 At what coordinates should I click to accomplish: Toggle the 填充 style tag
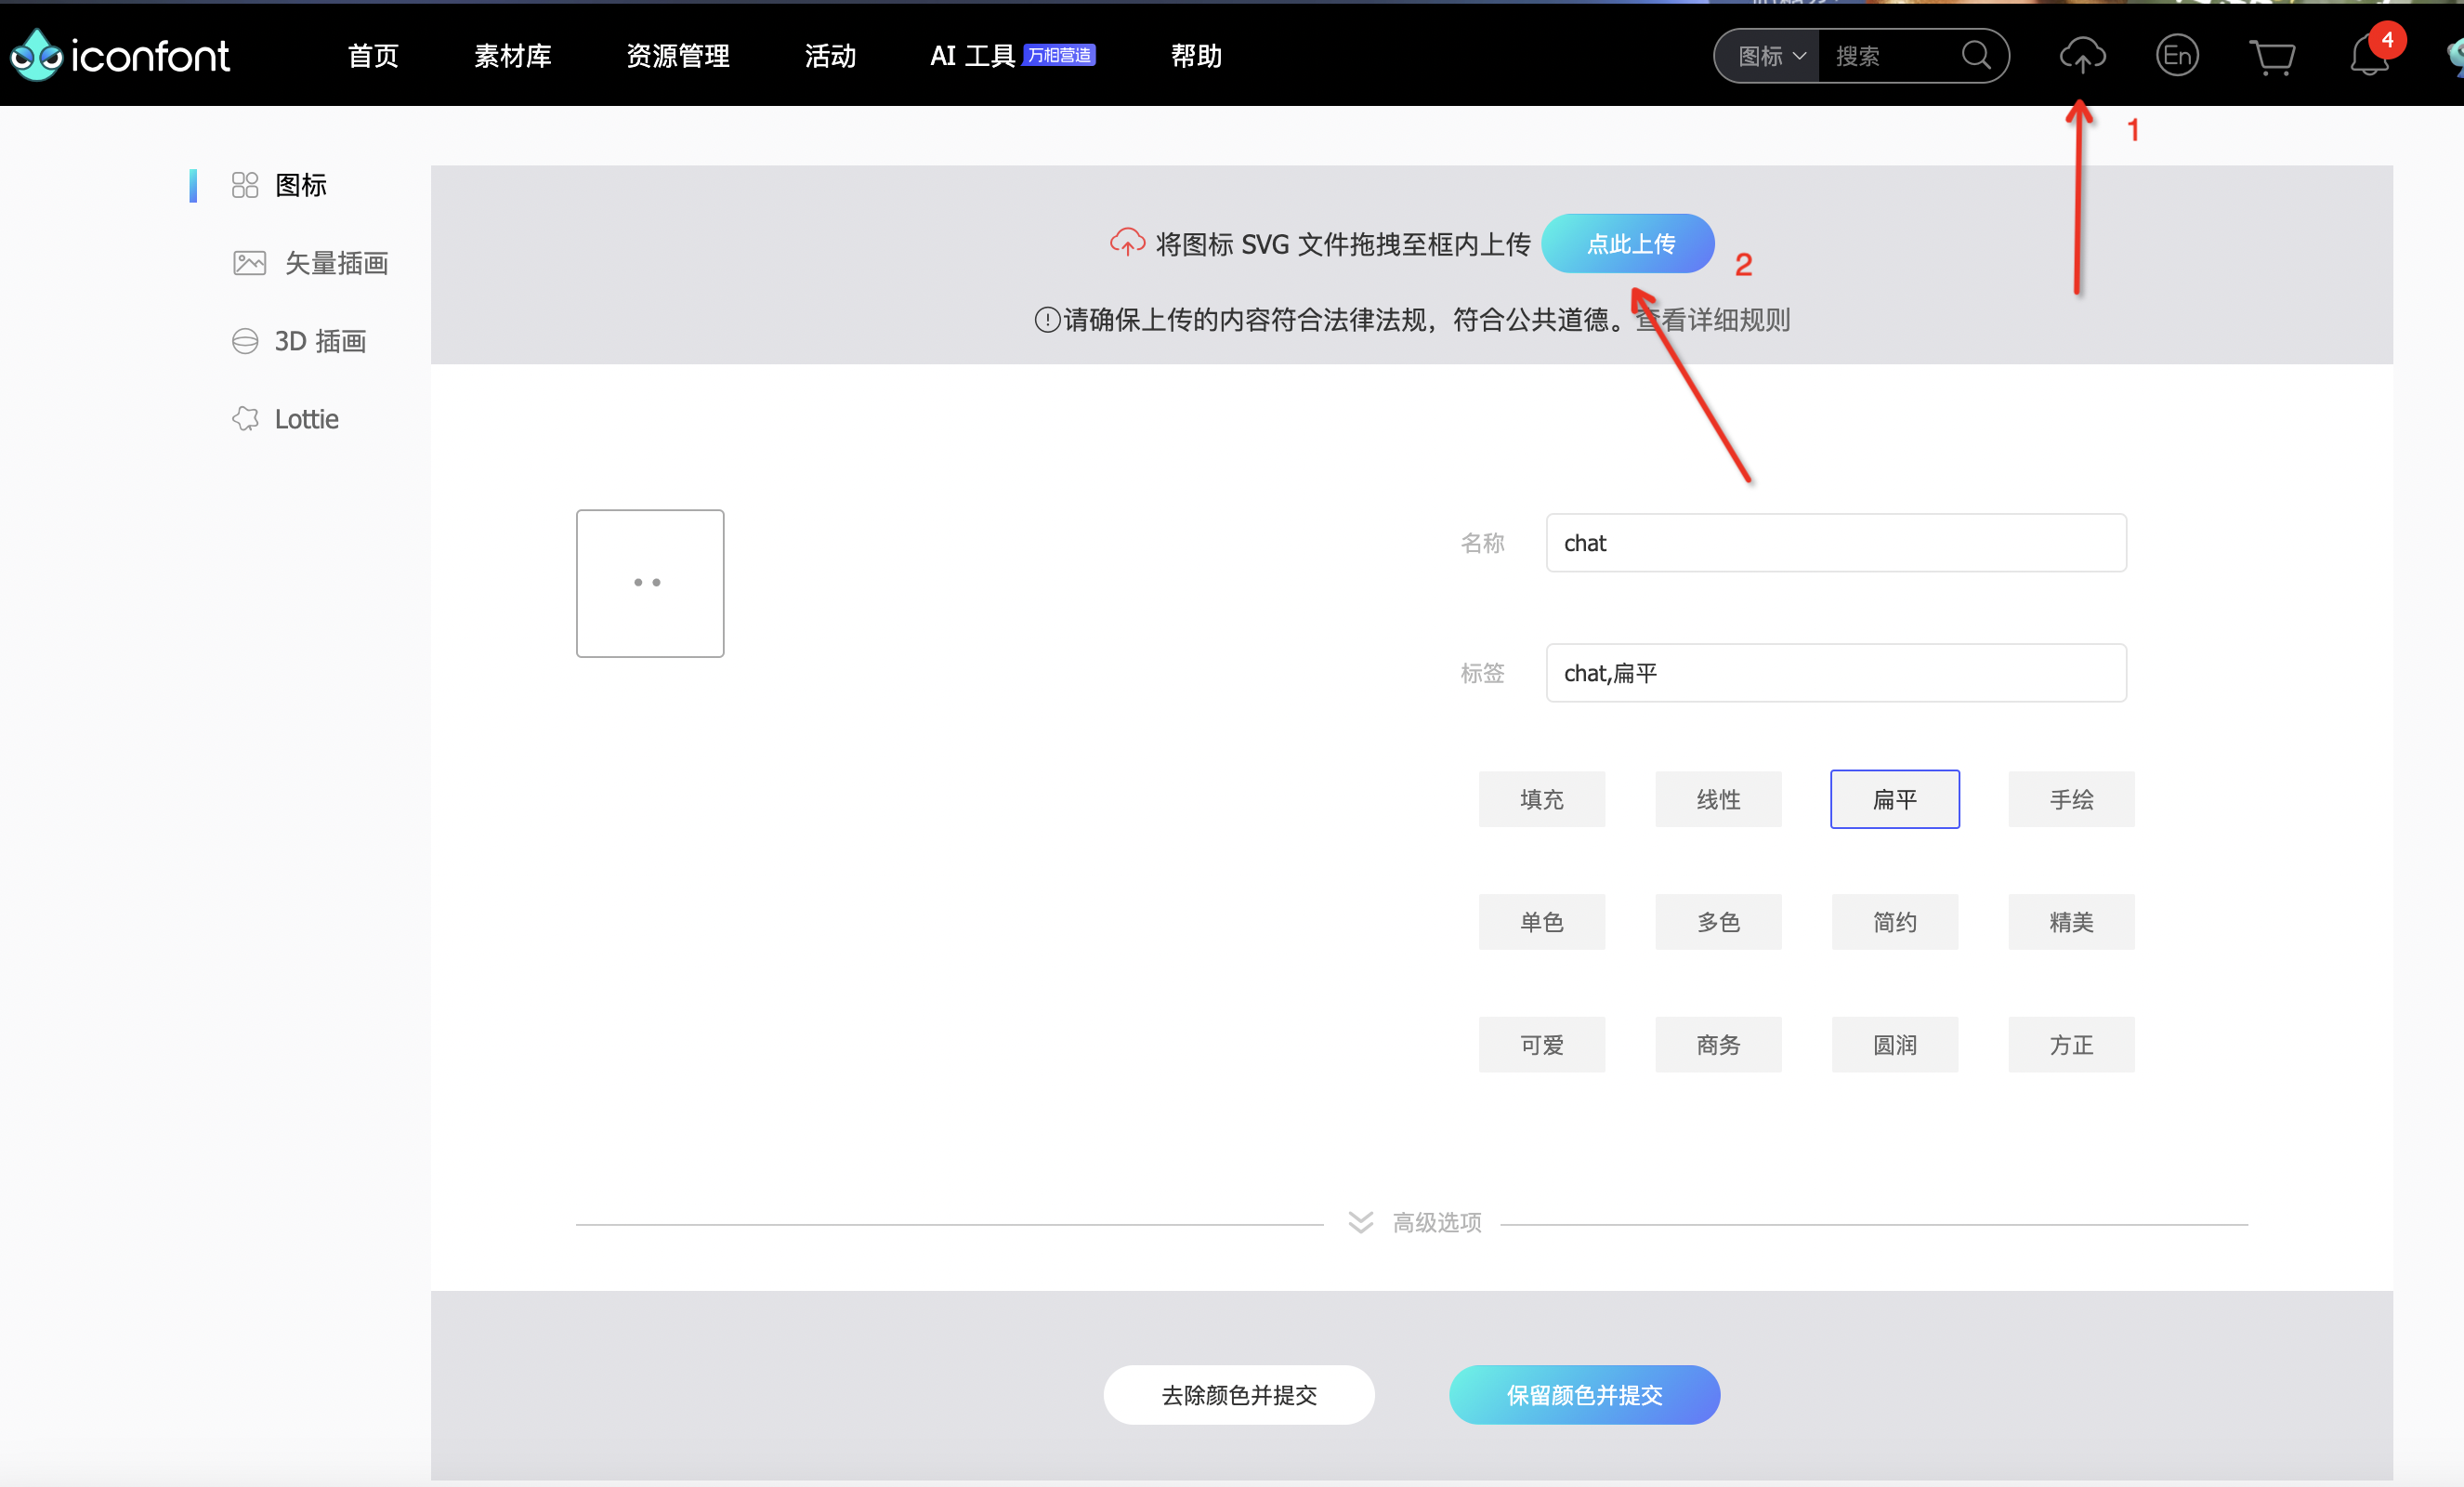1541,799
